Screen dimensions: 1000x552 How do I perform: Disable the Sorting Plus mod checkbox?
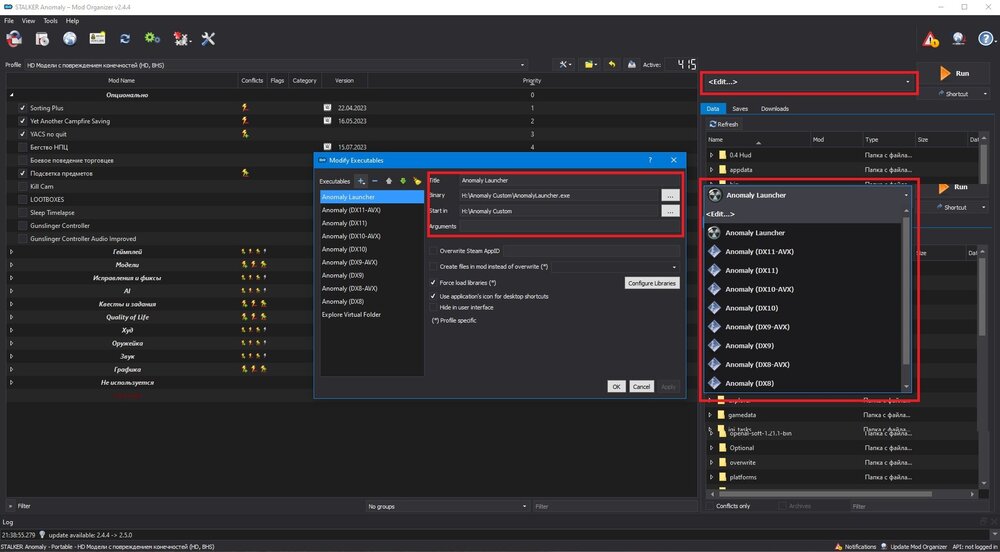click(23, 108)
